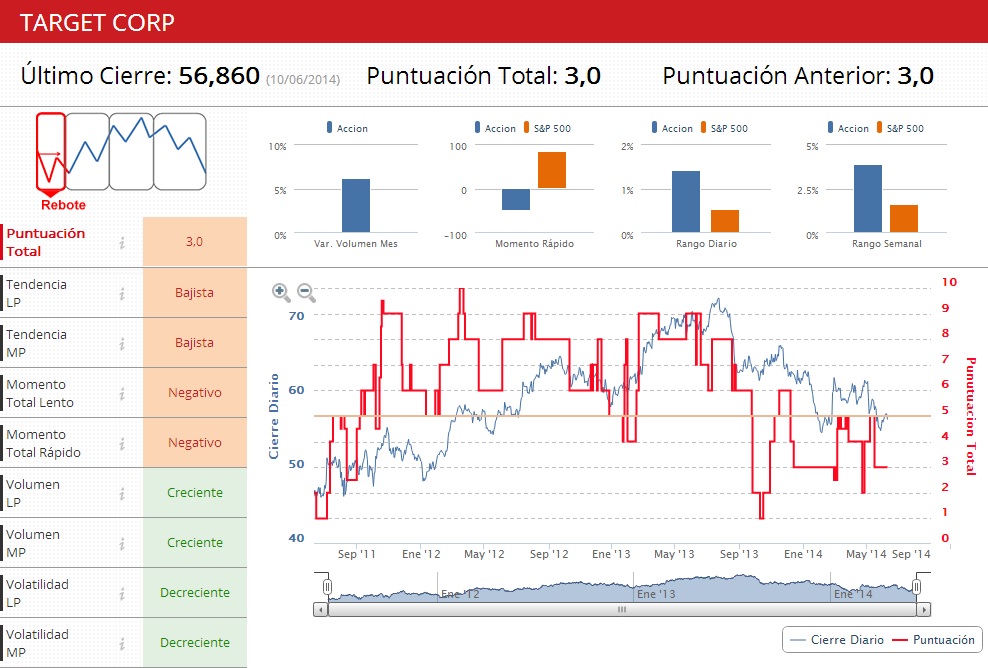Viewport: 988px width, 668px height.
Task: Click the orange Rango Semanal S&P 500 bar
Action: pyautogui.click(x=904, y=219)
